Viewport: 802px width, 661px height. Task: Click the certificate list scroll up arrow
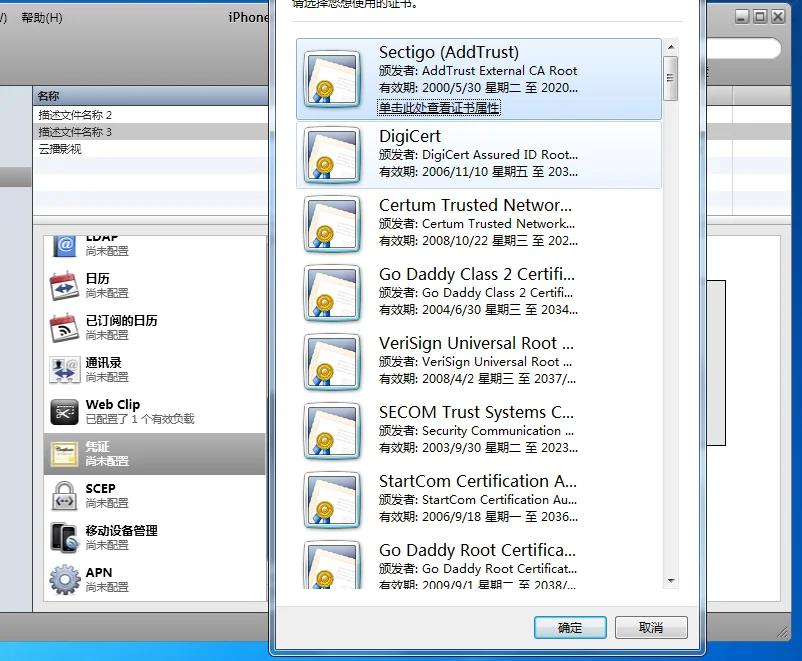(x=671, y=47)
